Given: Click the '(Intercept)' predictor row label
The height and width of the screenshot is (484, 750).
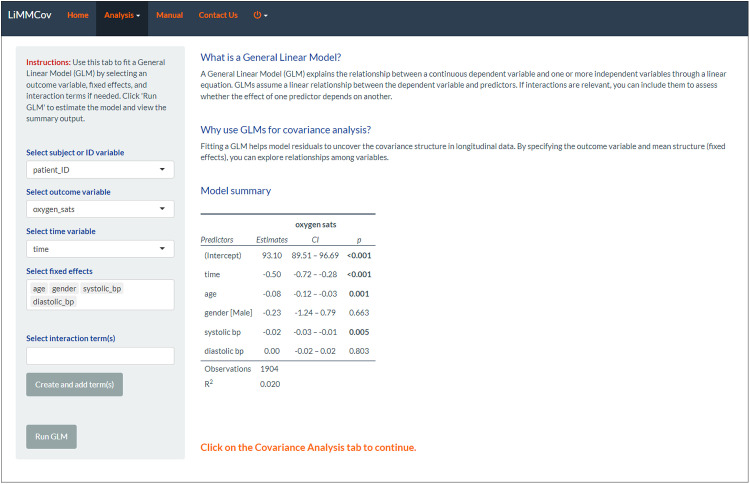Looking at the screenshot, I should 223,255.
